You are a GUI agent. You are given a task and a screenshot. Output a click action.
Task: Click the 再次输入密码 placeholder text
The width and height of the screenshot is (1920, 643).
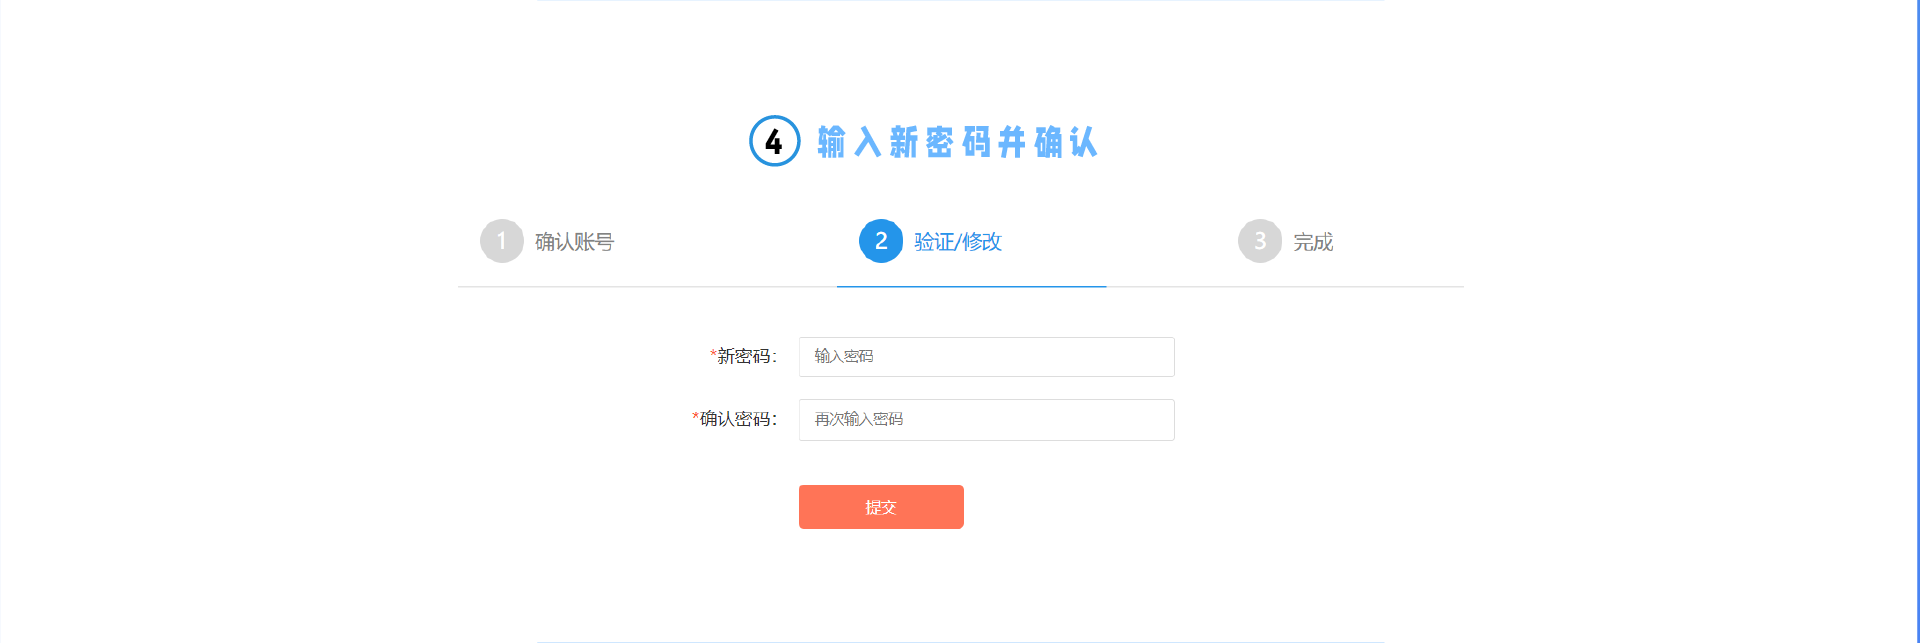coord(859,419)
